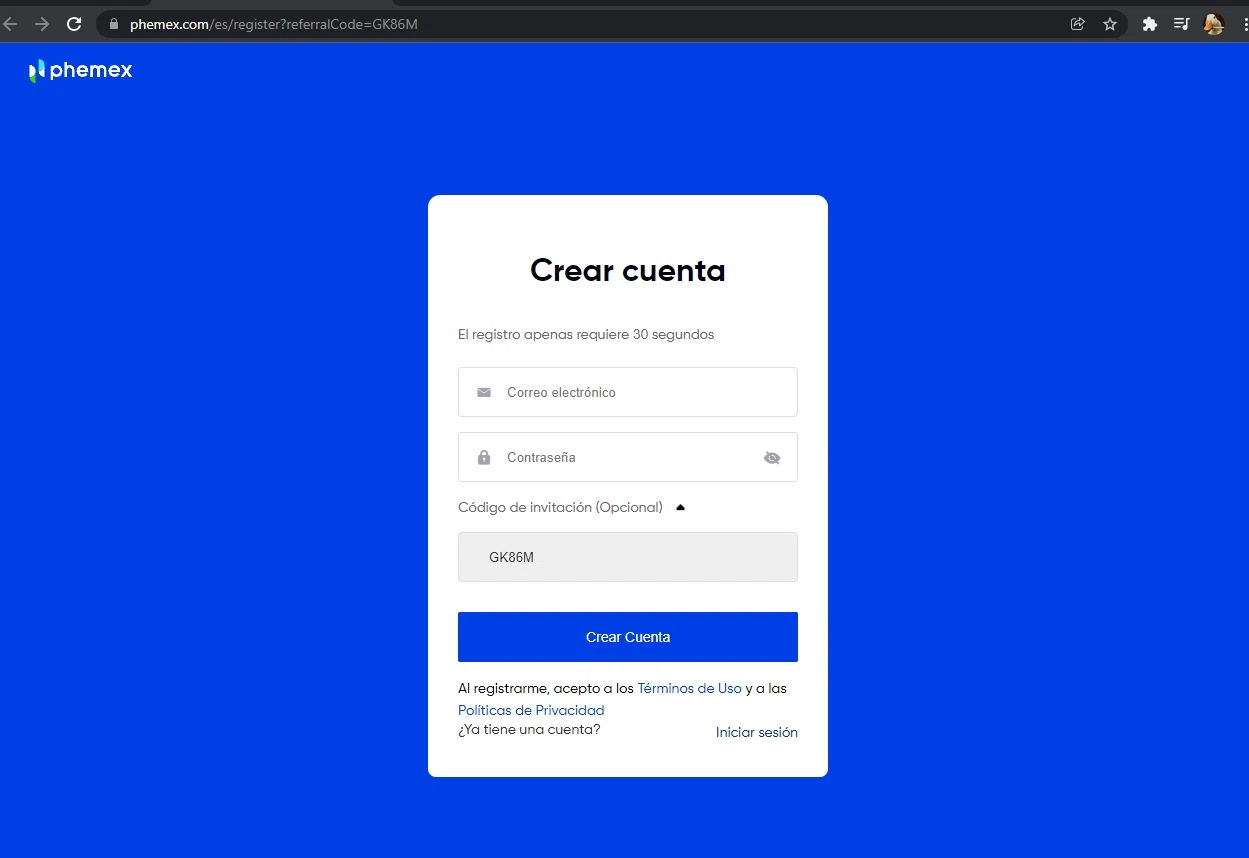Open the browser profile avatar
The height and width of the screenshot is (858, 1249).
[x=1214, y=24]
